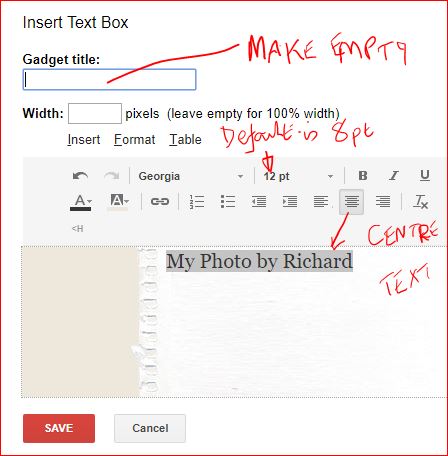
Task: Clear formatting with Tx icon
Action: (421, 201)
